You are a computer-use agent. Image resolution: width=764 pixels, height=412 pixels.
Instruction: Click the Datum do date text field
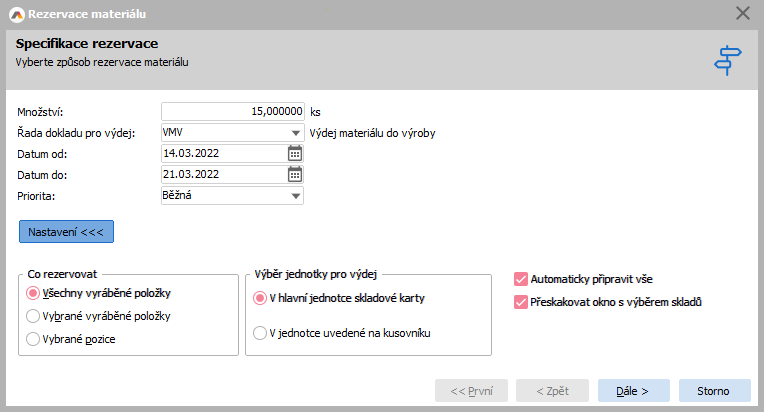(x=222, y=174)
